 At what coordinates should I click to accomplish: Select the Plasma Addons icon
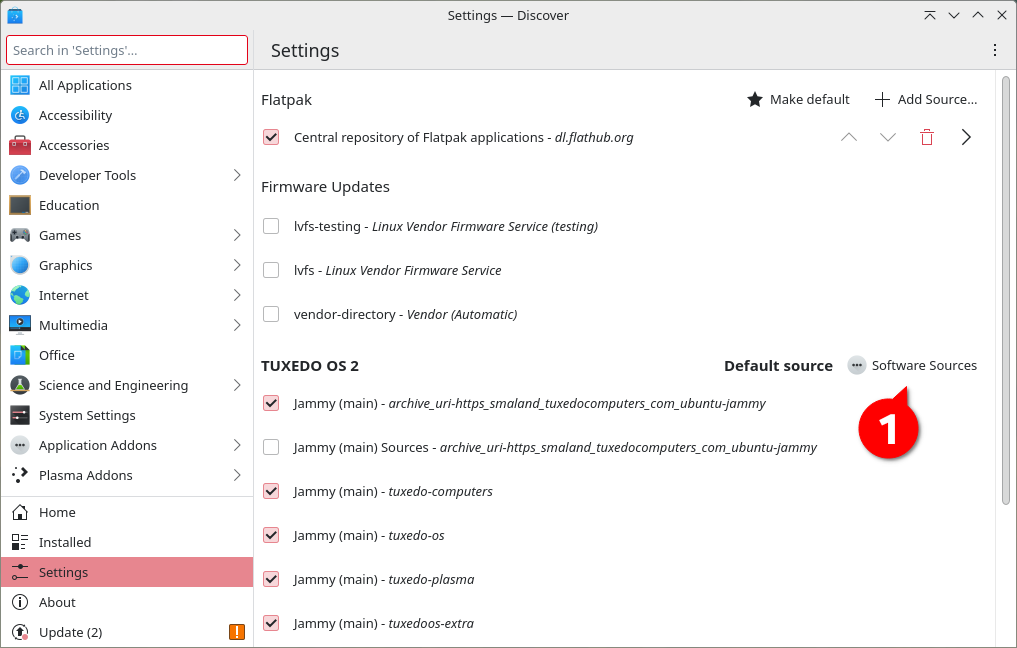click(x=20, y=475)
